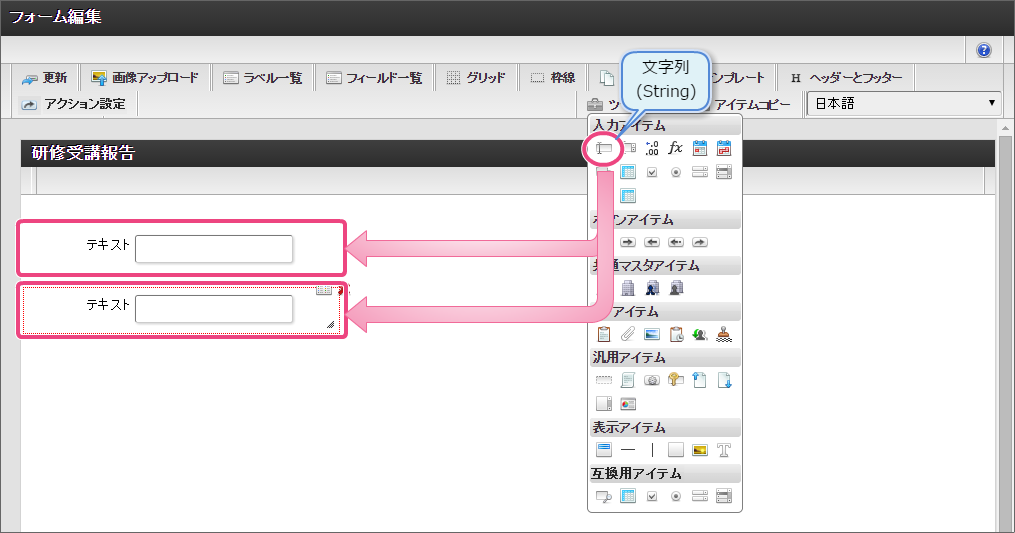Screen dimensions: 1015x533
Task: Select the script scroll document icon
Action: [628, 380]
